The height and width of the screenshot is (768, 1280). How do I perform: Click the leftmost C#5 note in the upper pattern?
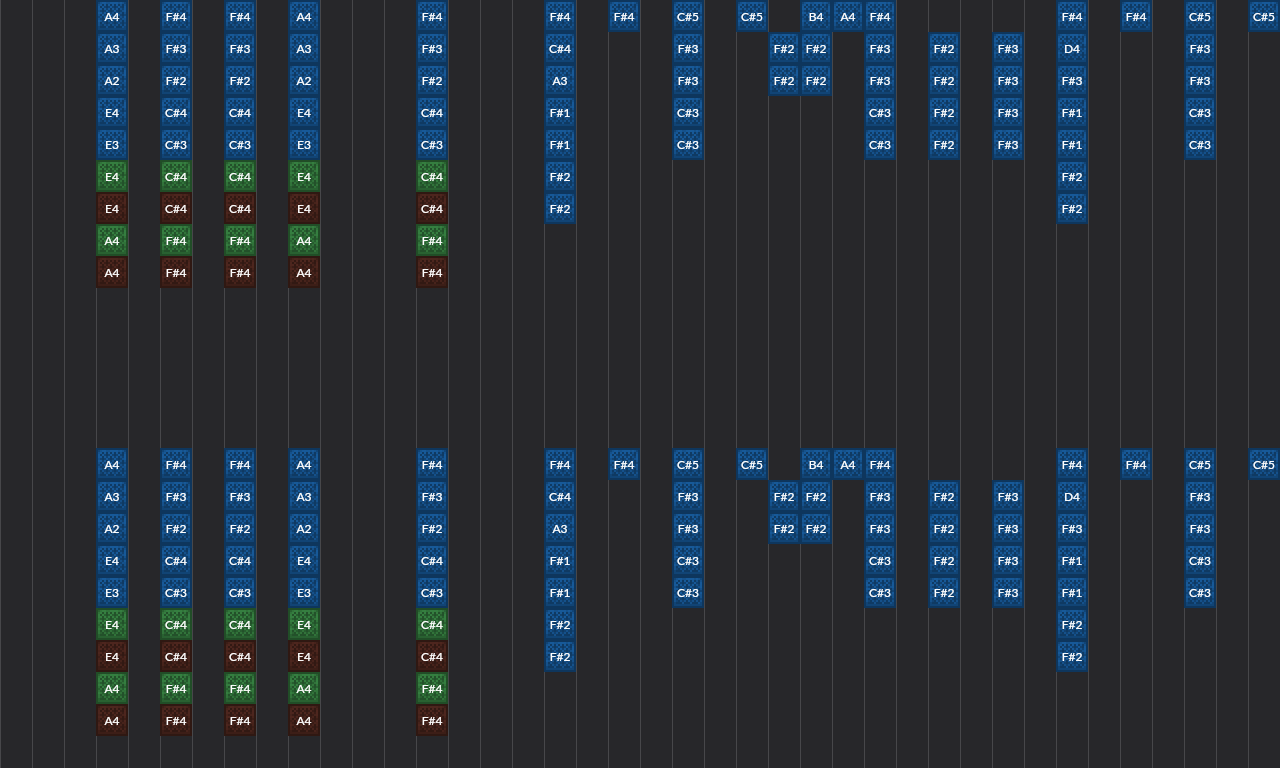(688, 17)
